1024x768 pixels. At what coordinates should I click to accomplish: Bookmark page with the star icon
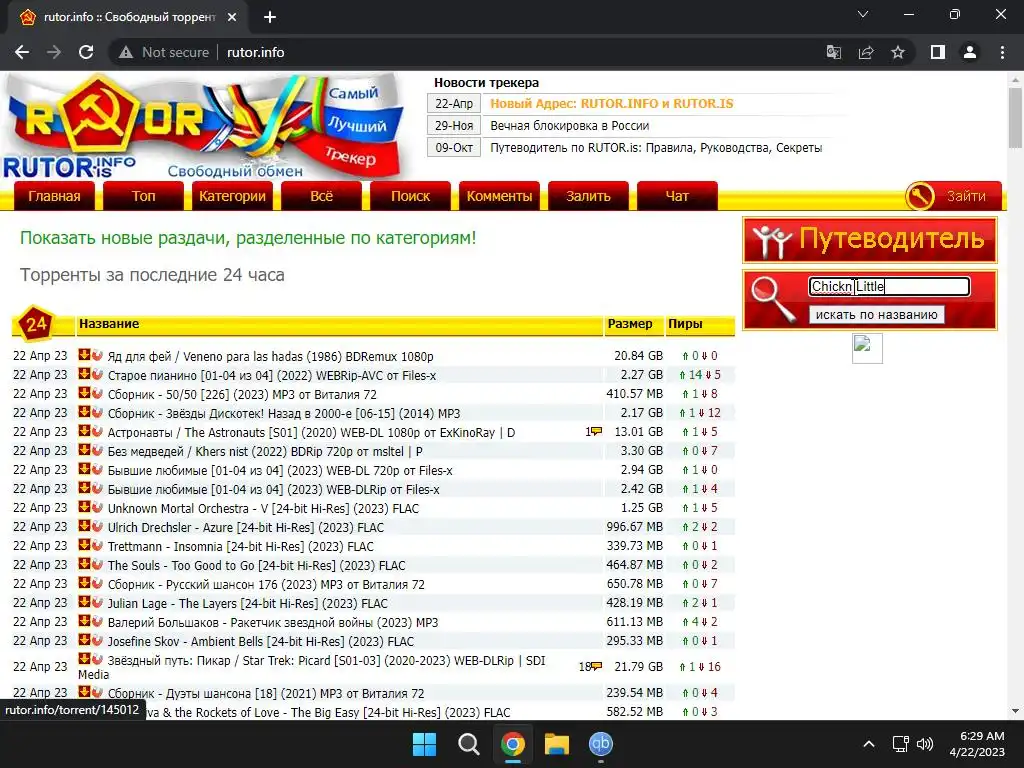click(898, 52)
